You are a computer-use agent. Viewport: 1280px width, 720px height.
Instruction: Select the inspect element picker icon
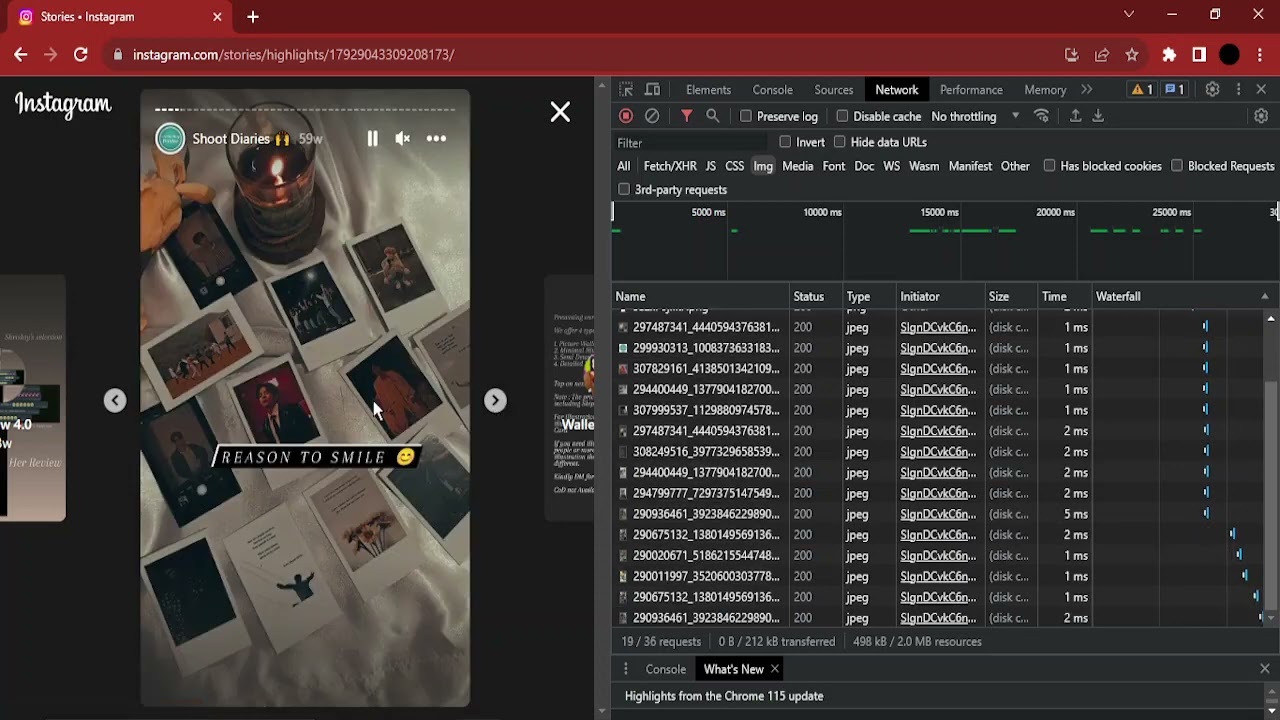click(x=626, y=90)
